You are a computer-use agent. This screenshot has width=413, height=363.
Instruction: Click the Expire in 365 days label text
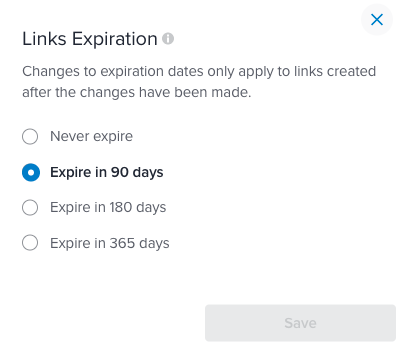tap(110, 243)
